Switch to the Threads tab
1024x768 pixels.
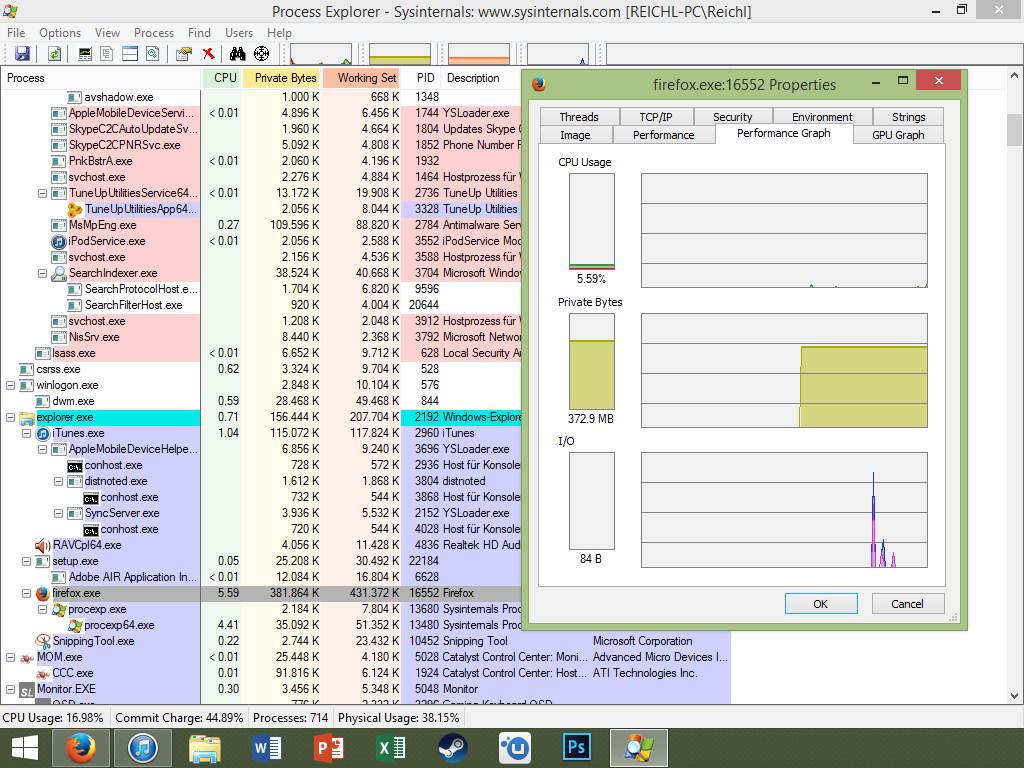[x=579, y=116]
